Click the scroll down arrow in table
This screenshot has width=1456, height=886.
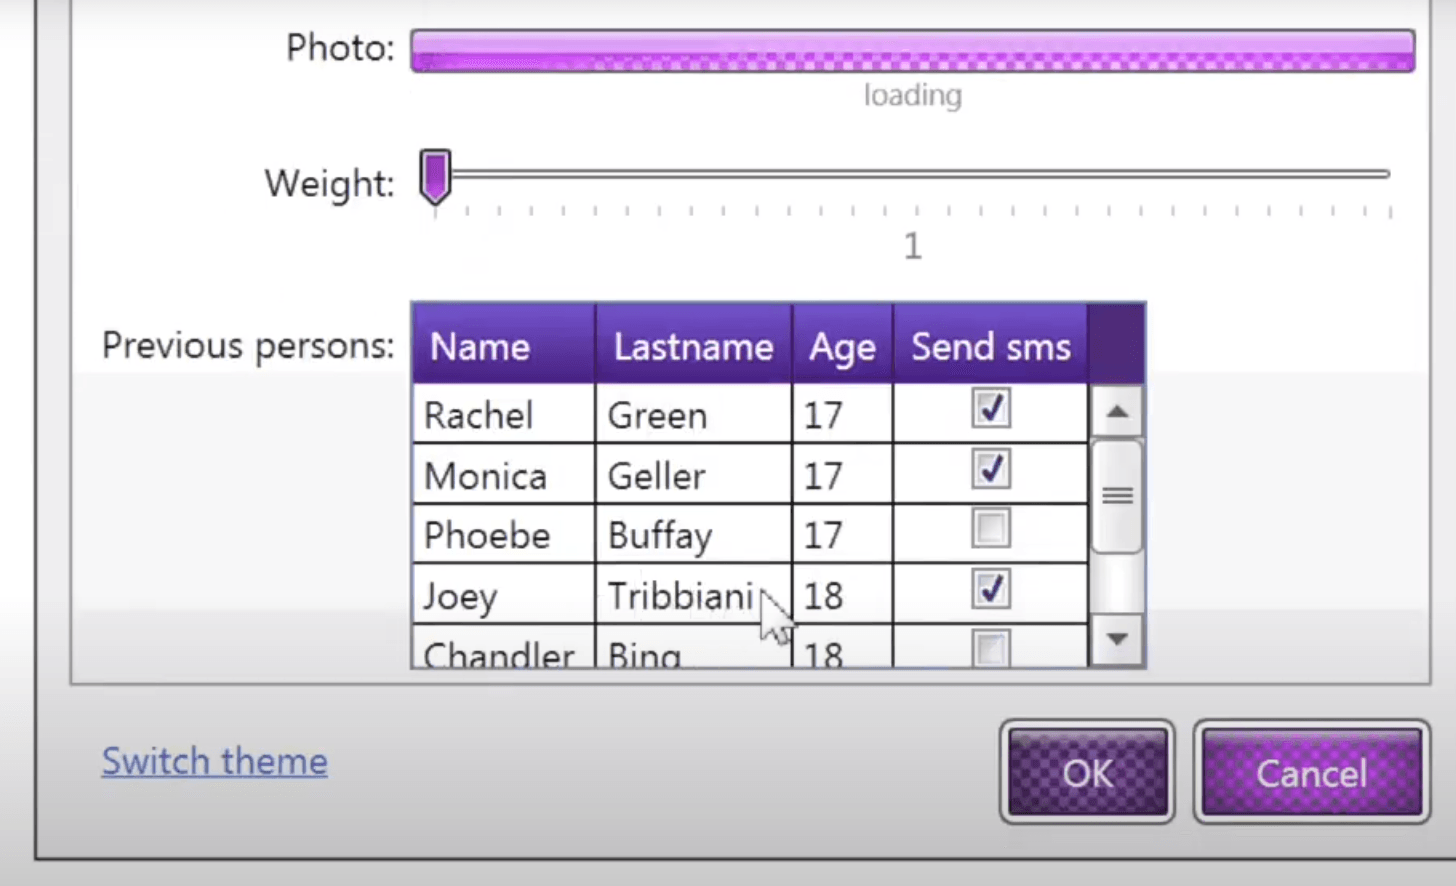(x=1117, y=638)
